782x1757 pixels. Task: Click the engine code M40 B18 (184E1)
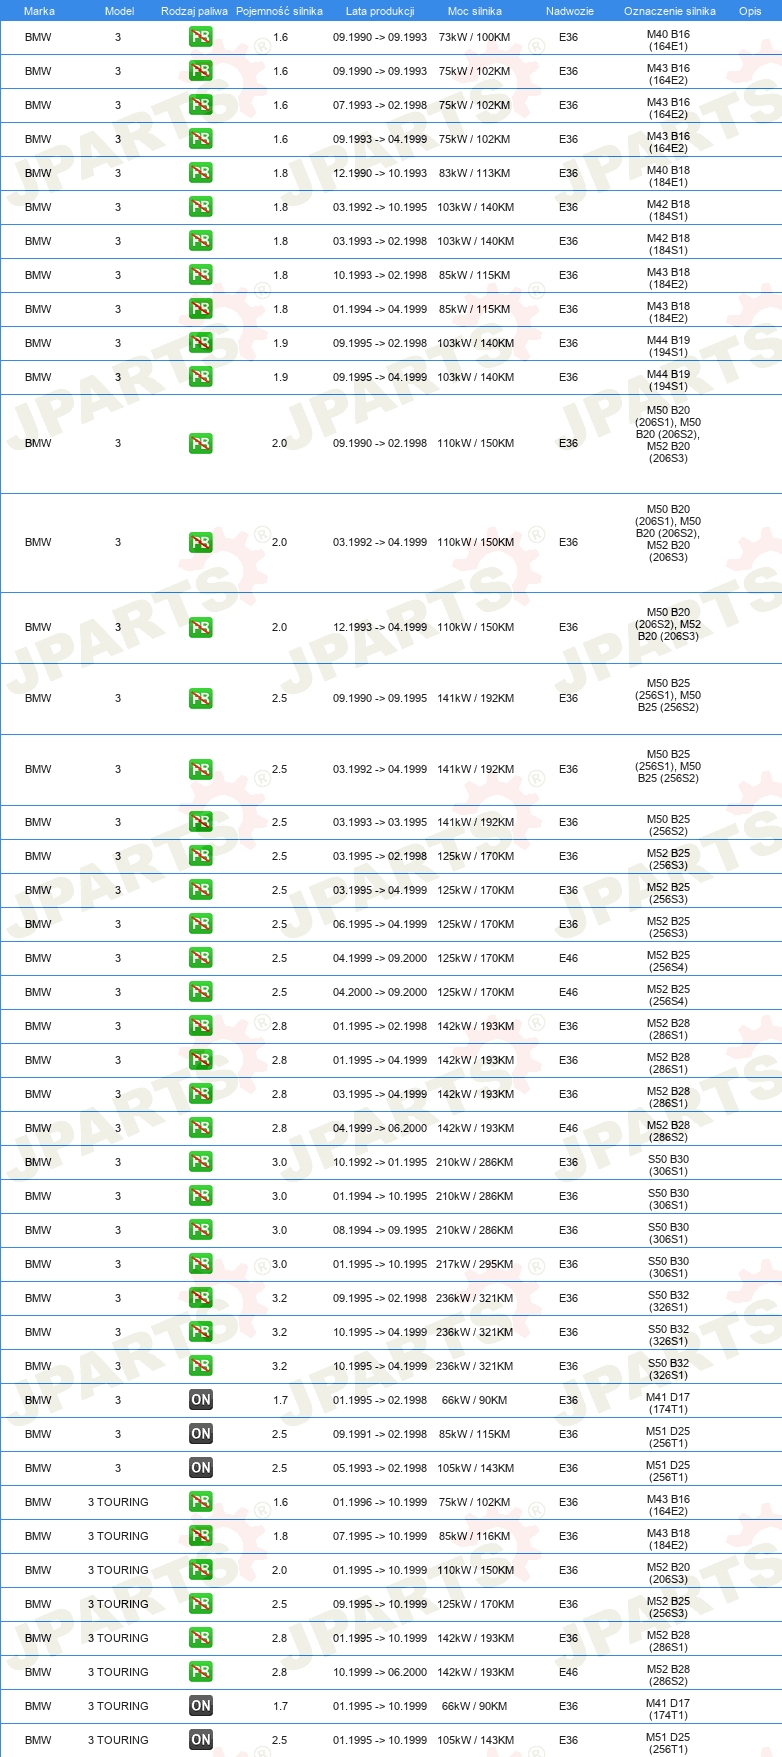668,176
